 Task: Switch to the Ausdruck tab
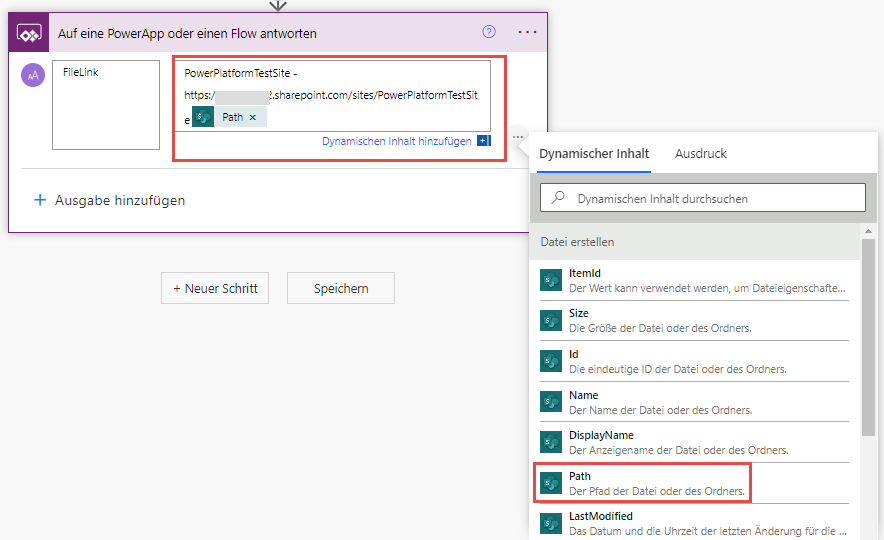pyautogui.click(x=701, y=154)
